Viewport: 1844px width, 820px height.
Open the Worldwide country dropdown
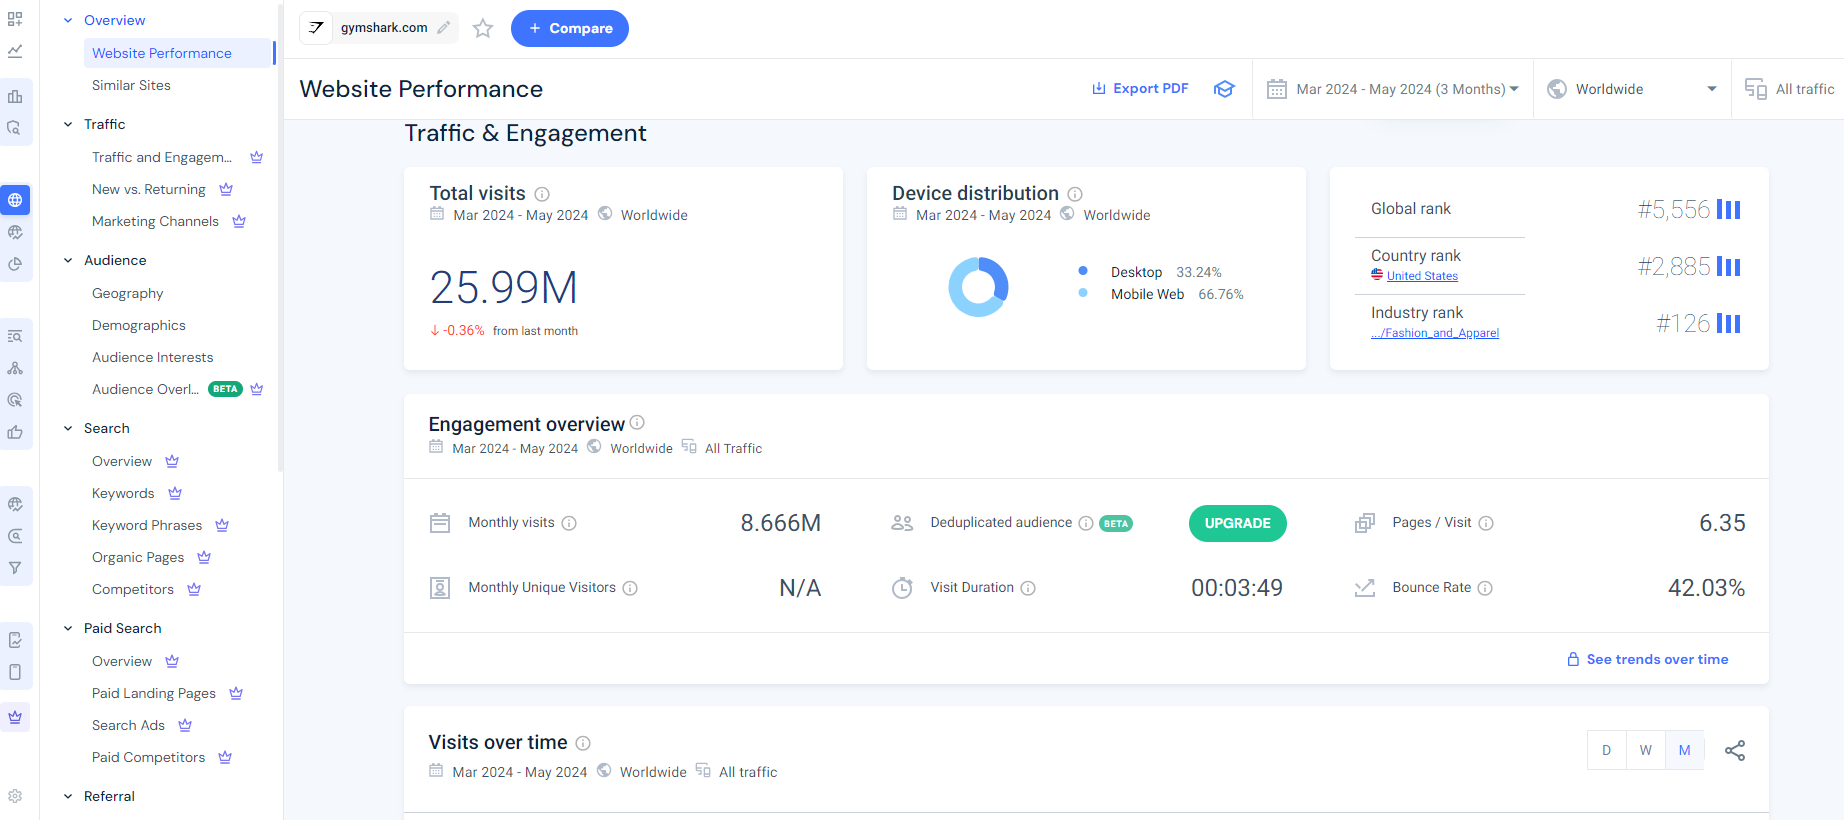1632,89
